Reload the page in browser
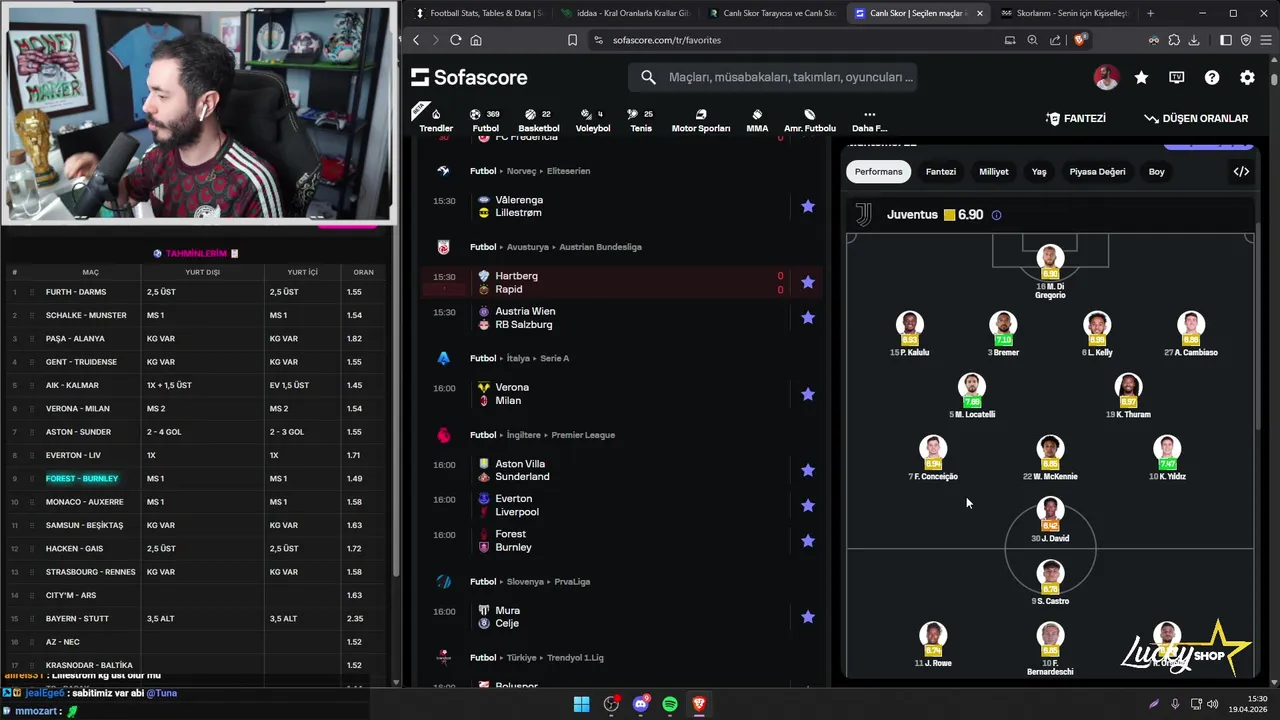The width and height of the screenshot is (1280, 720). click(456, 40)
